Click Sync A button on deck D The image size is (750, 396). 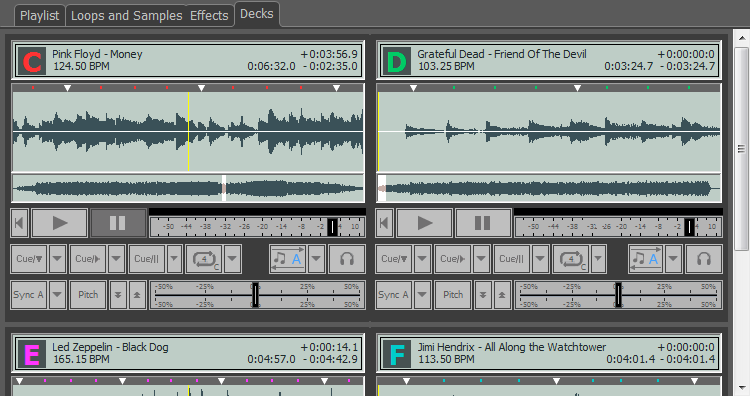393,295
